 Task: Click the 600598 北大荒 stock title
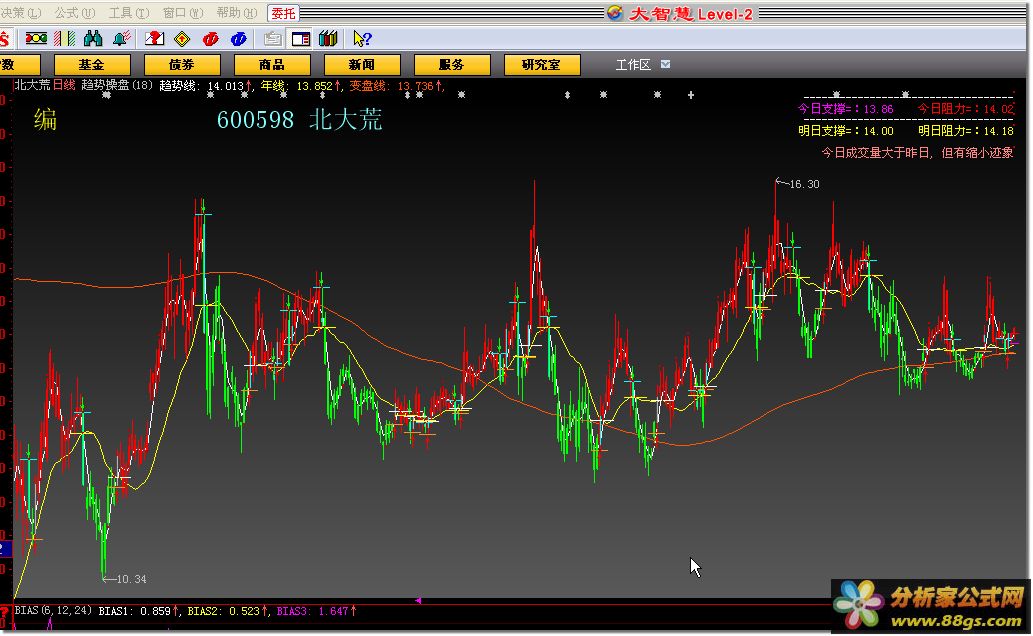pos(300,119)
